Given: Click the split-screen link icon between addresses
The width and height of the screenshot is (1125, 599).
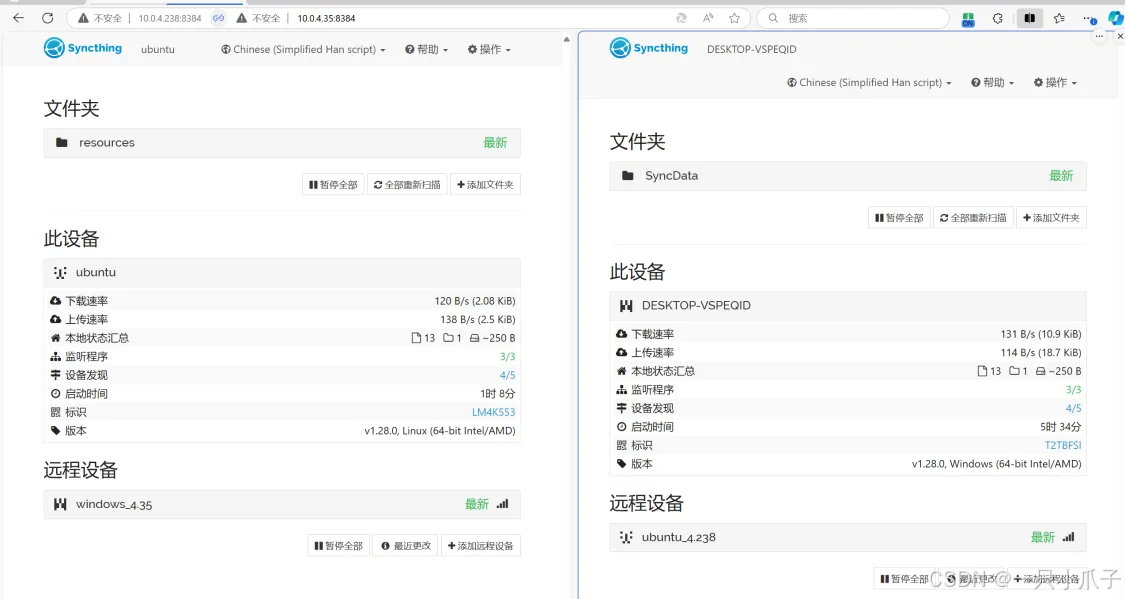Looking at the screenshot, I should click(x=219, y=18).
